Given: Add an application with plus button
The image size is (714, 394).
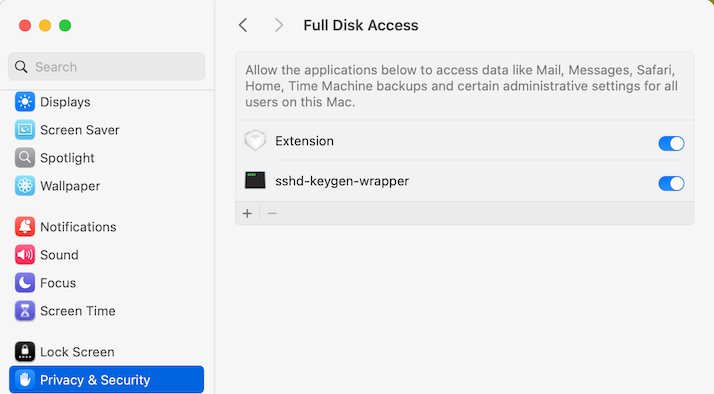Looking at the screenshot, I should click(247, 213).
